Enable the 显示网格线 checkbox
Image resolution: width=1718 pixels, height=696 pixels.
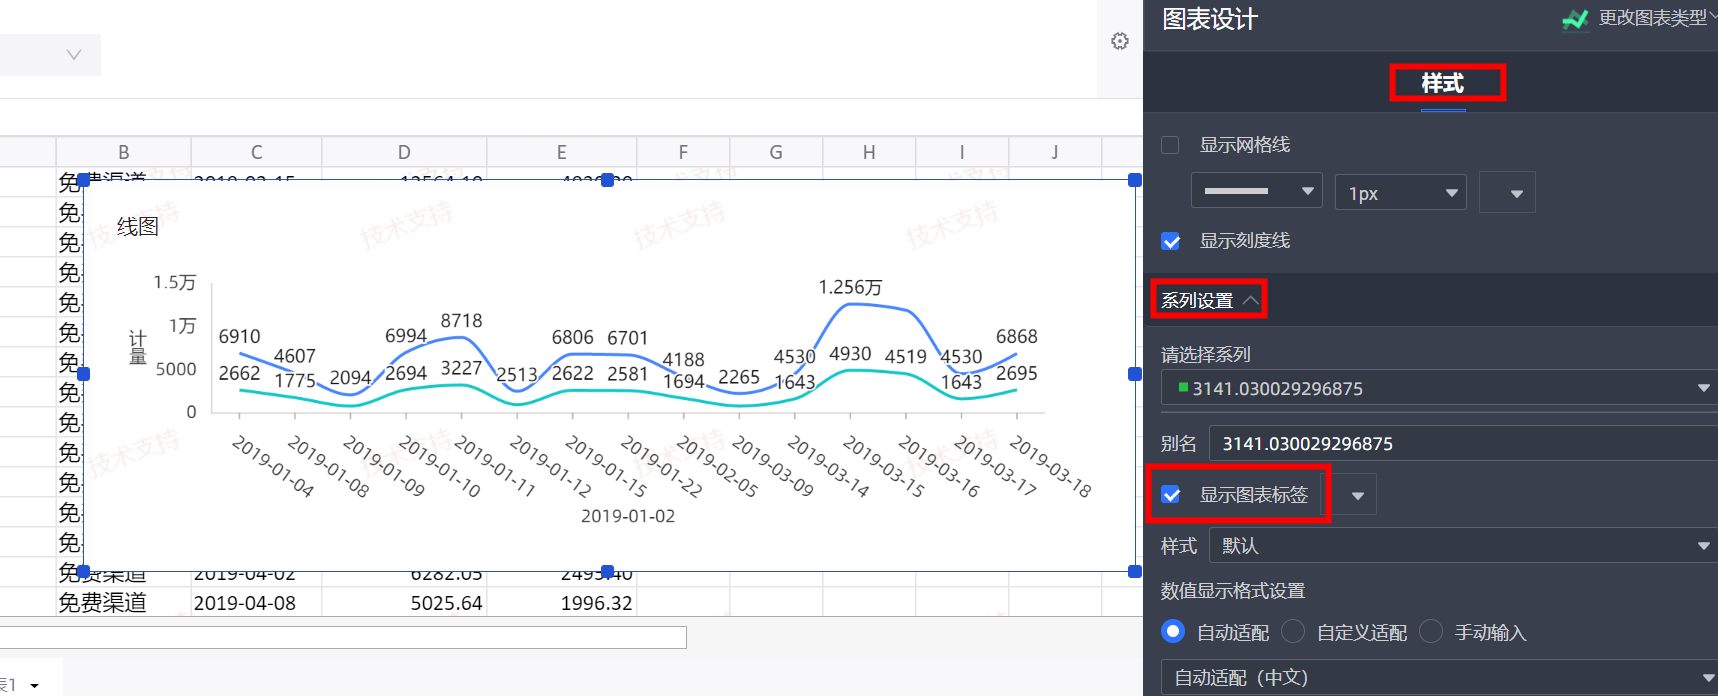tap(1170, 145)
